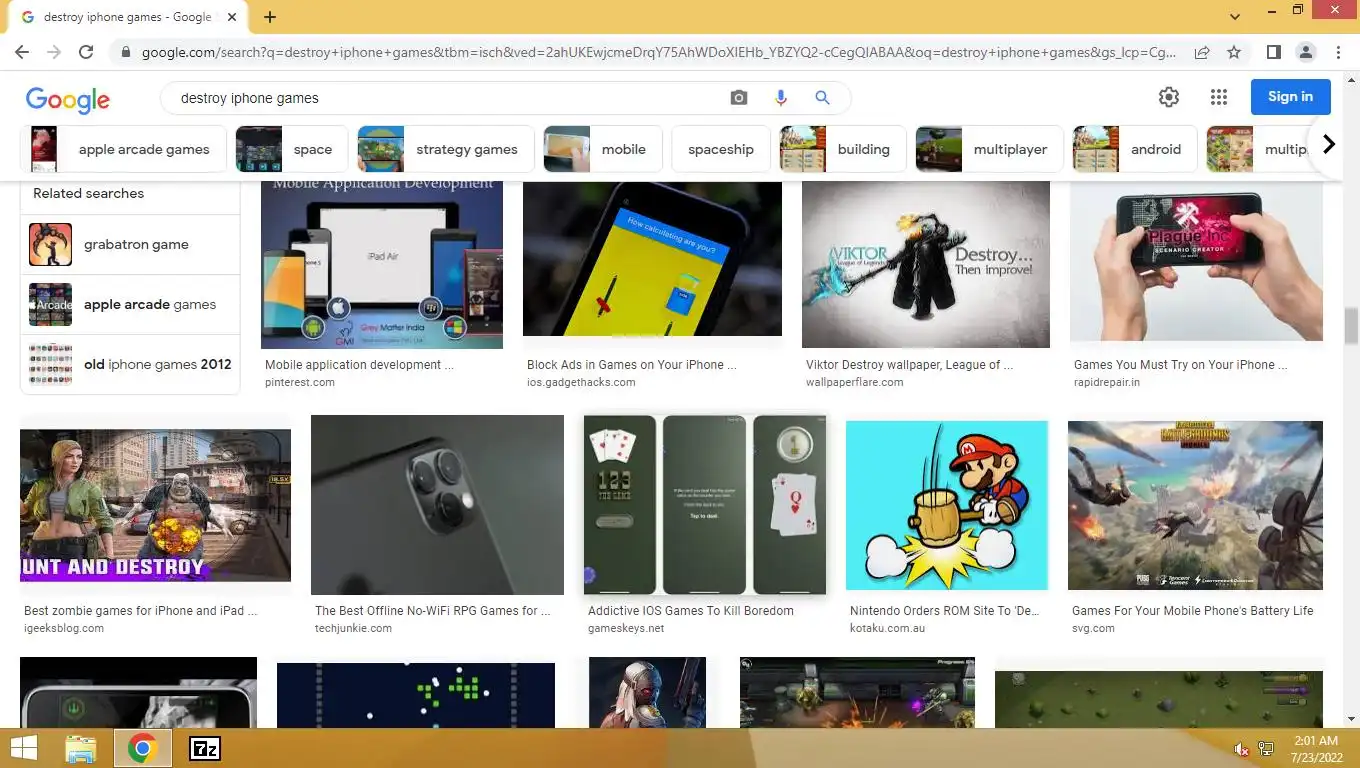Show more filter chips with right arrow

pyautogui.click(x=1328, y=145)
